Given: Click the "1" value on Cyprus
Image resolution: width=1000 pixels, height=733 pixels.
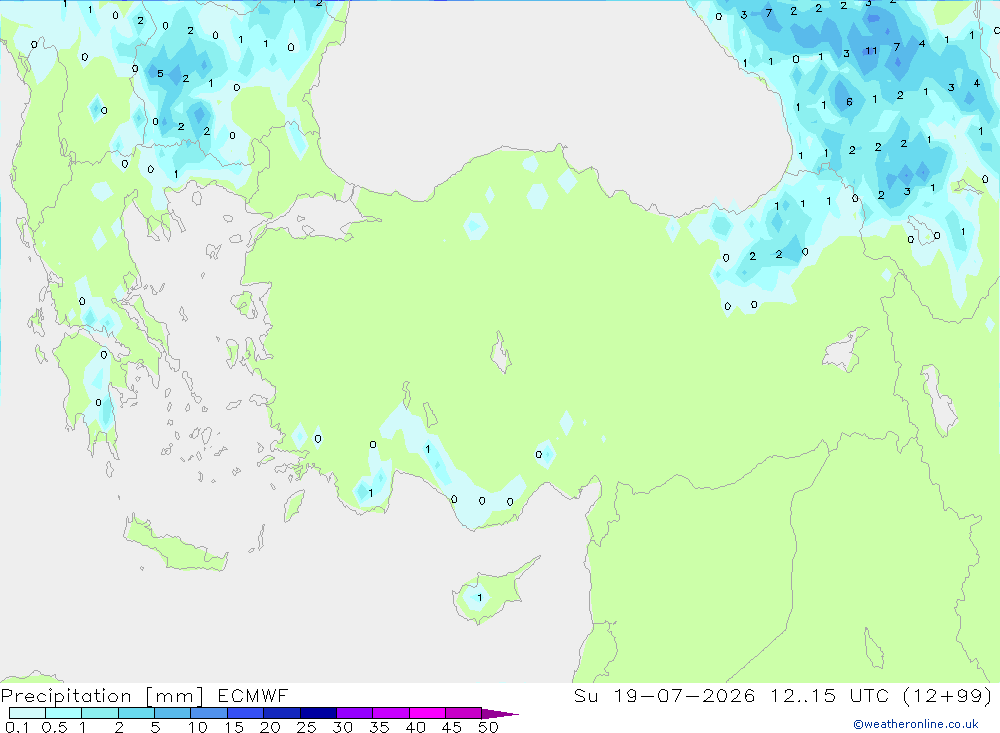Looking at the screenshot, I should (480, 598).
